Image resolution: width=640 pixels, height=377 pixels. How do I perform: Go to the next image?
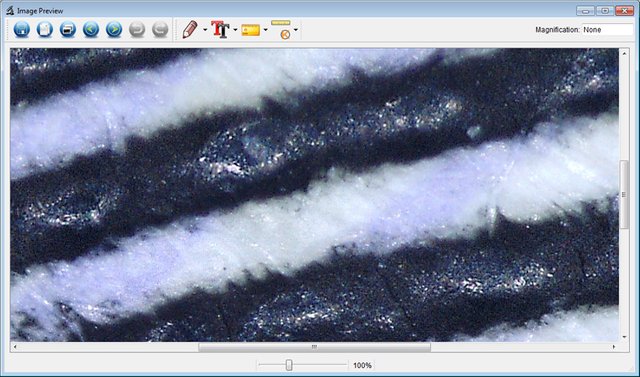(x=114, y=29)
